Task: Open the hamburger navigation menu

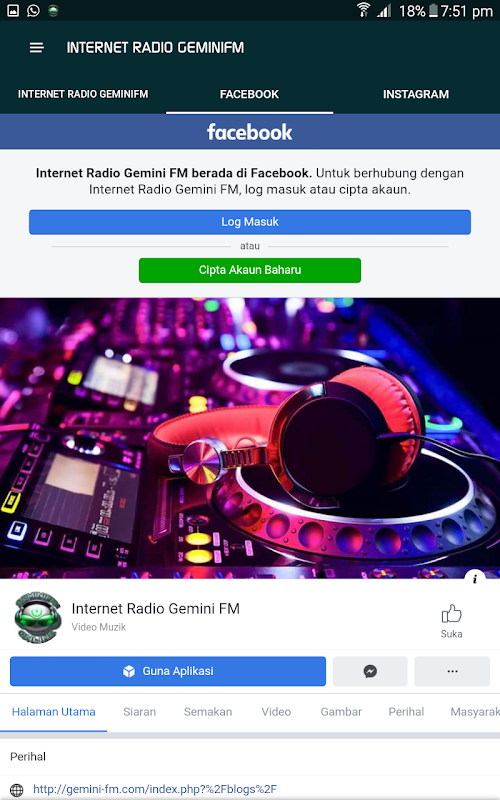Action: tap(36, 48)
